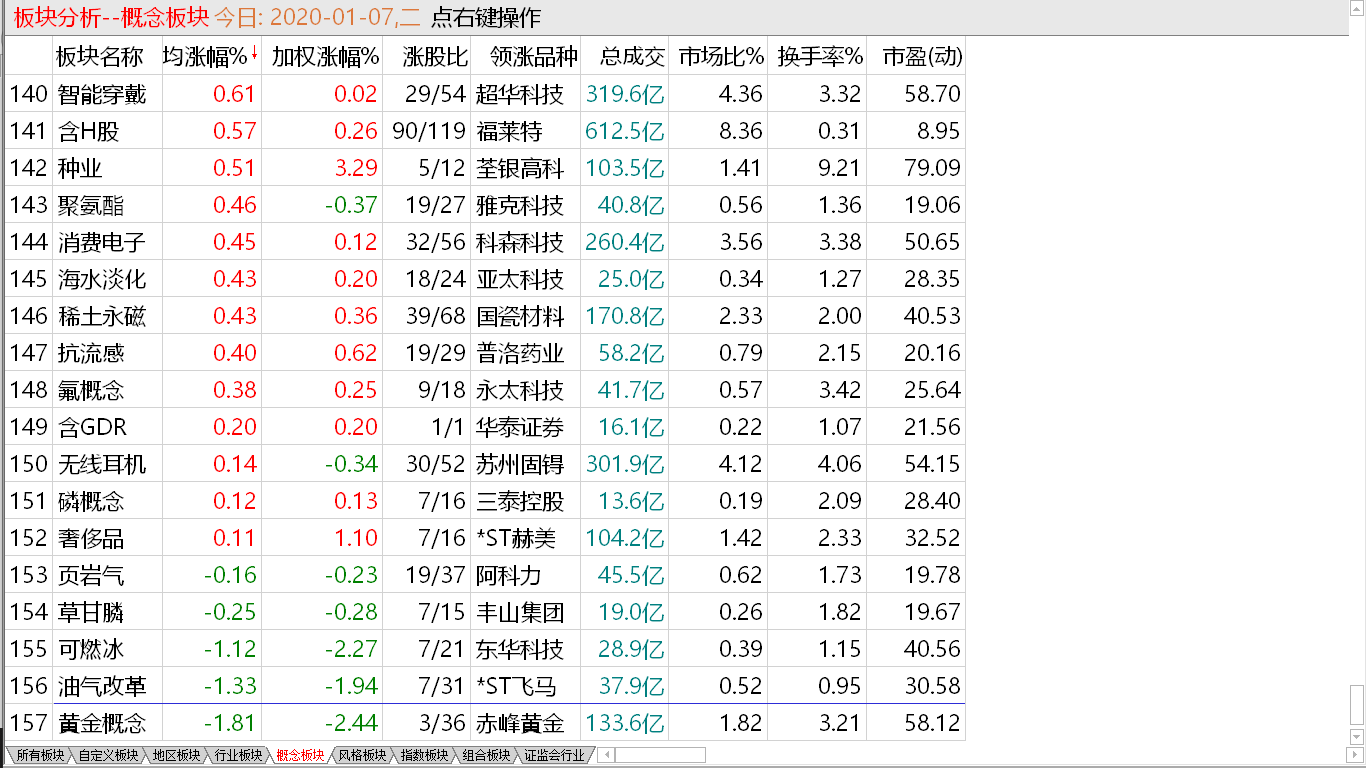
Task: Select the 含GDR sector row
Action: click(485, 427)
